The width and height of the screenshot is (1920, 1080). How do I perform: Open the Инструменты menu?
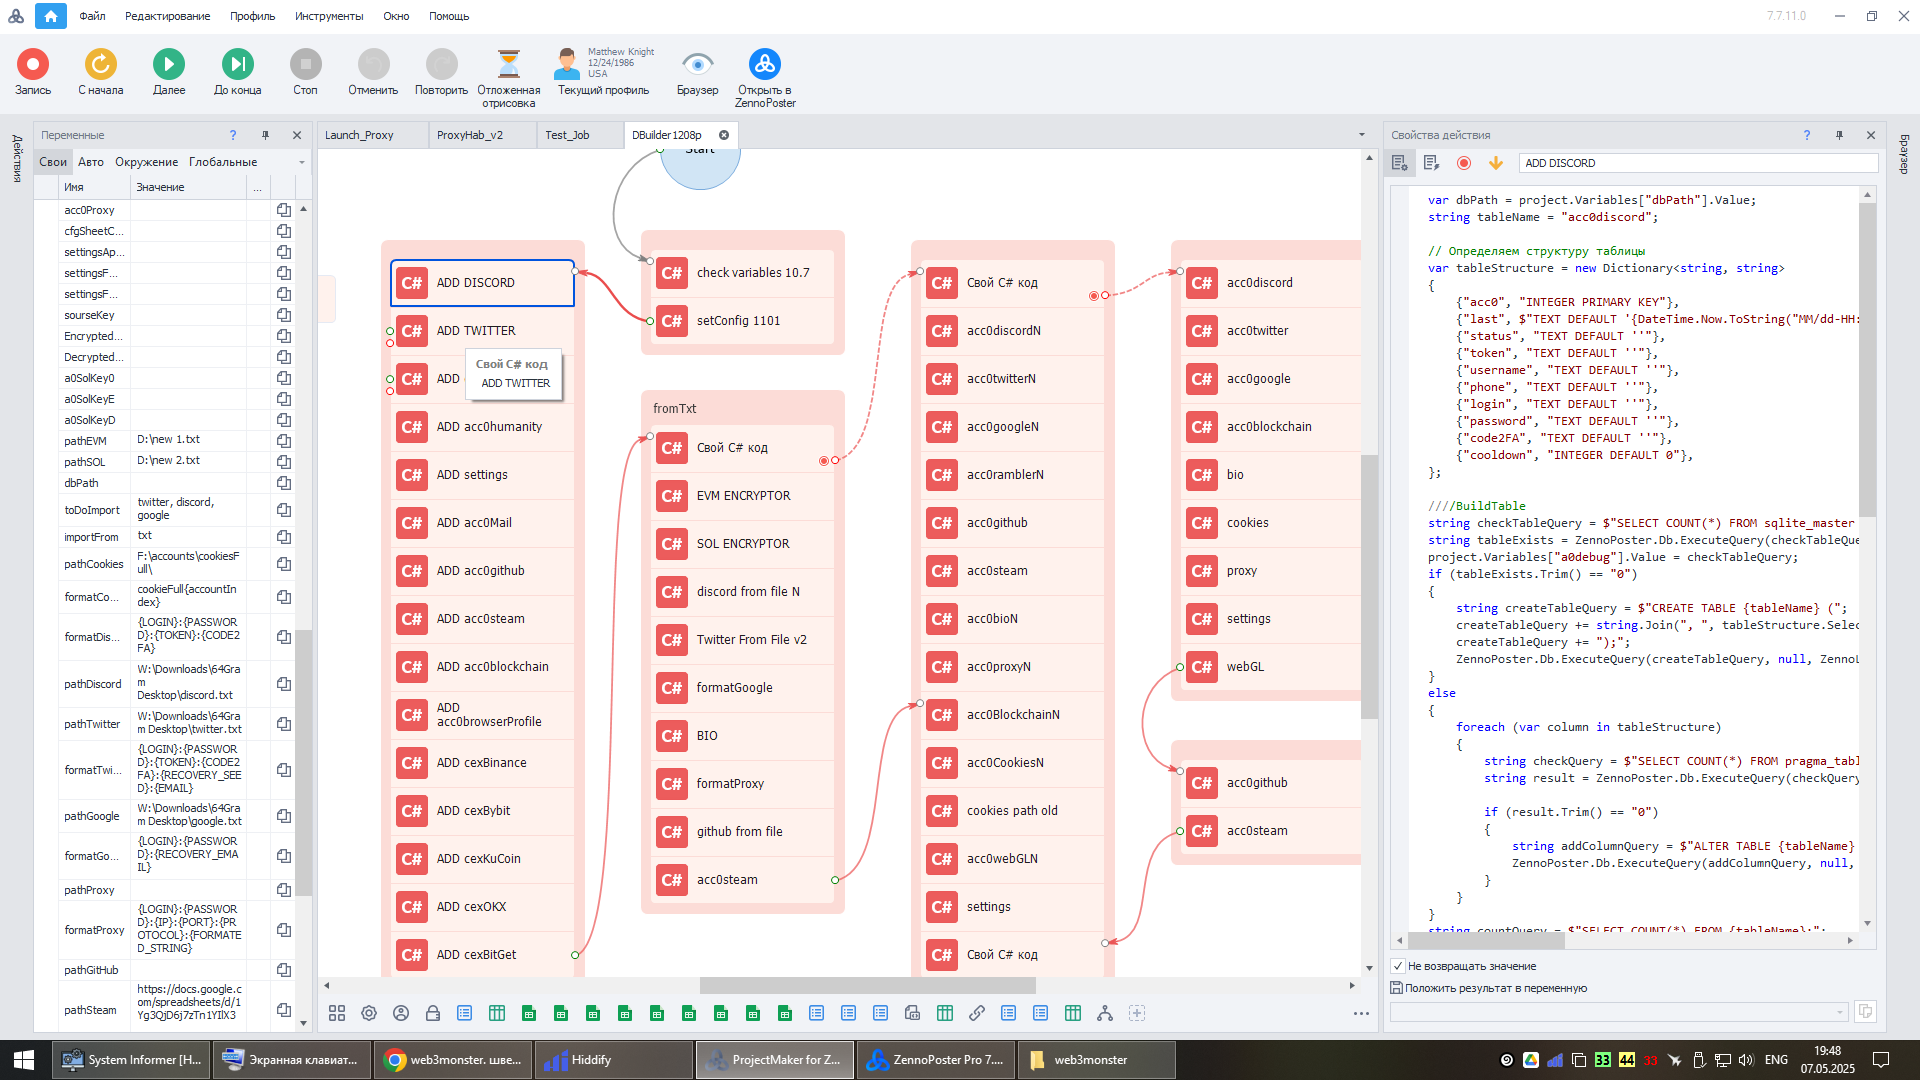(329, 16)
